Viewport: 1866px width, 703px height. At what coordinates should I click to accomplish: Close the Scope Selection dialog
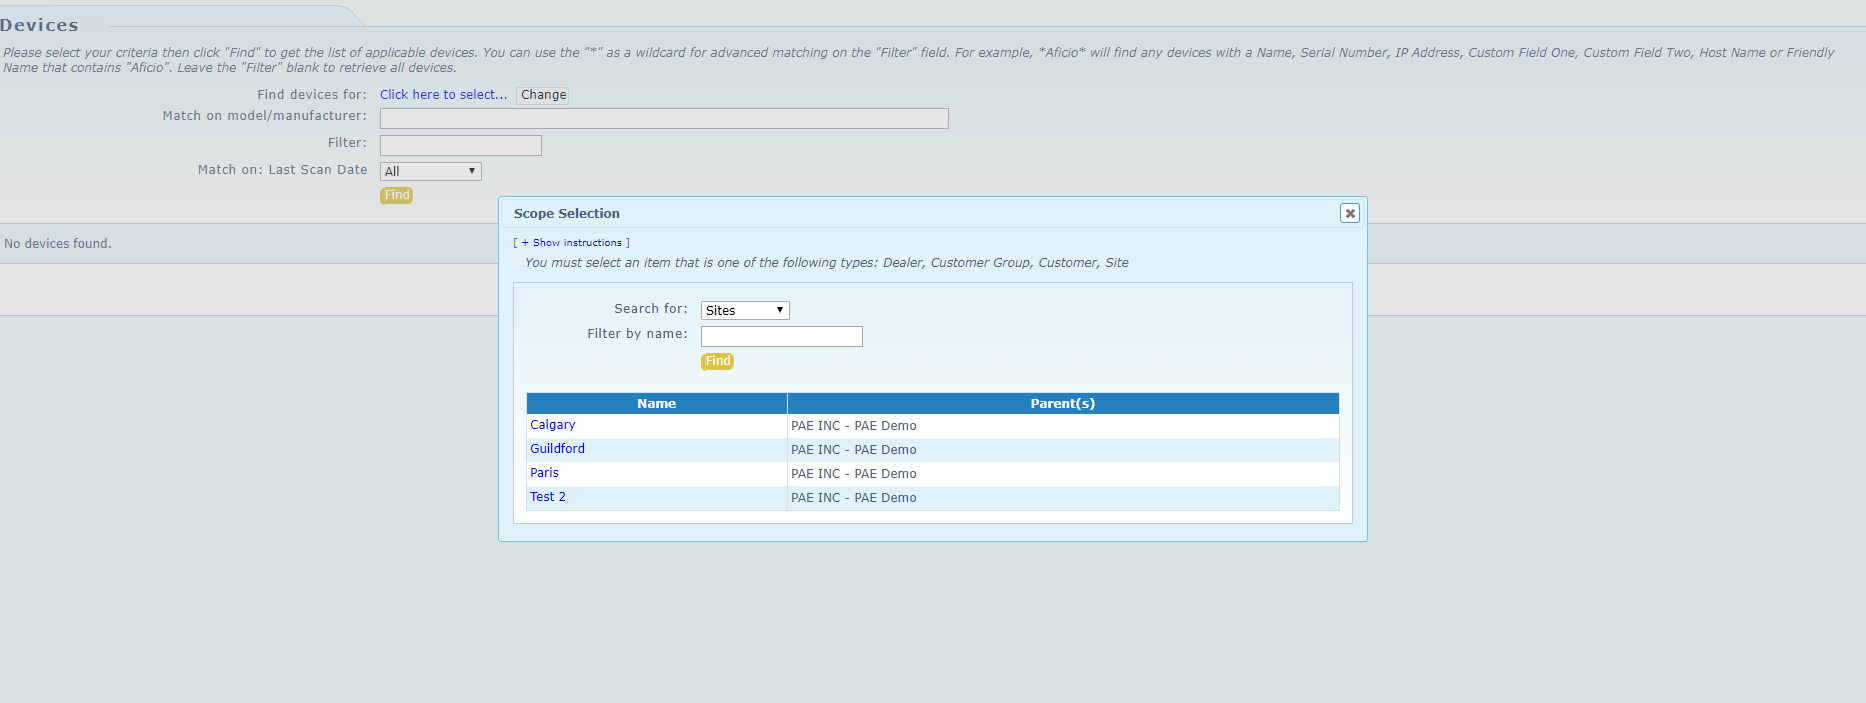click(x=1350, y=213)
